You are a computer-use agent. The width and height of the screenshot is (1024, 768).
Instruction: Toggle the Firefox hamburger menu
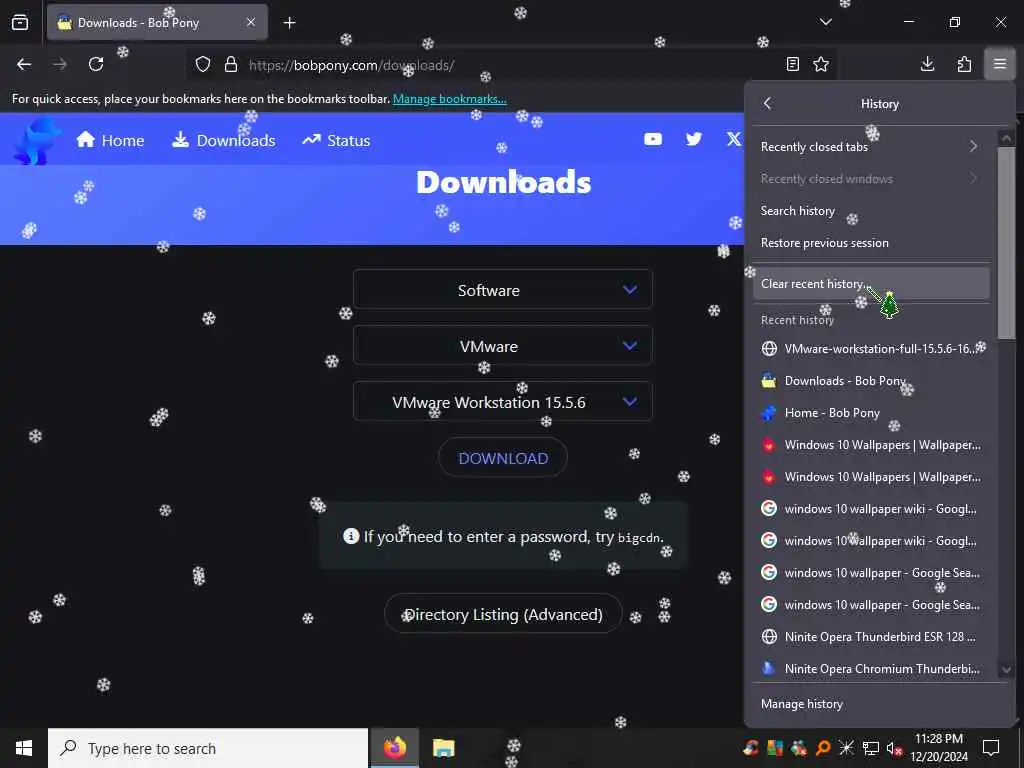click(x=1000, y=64)
